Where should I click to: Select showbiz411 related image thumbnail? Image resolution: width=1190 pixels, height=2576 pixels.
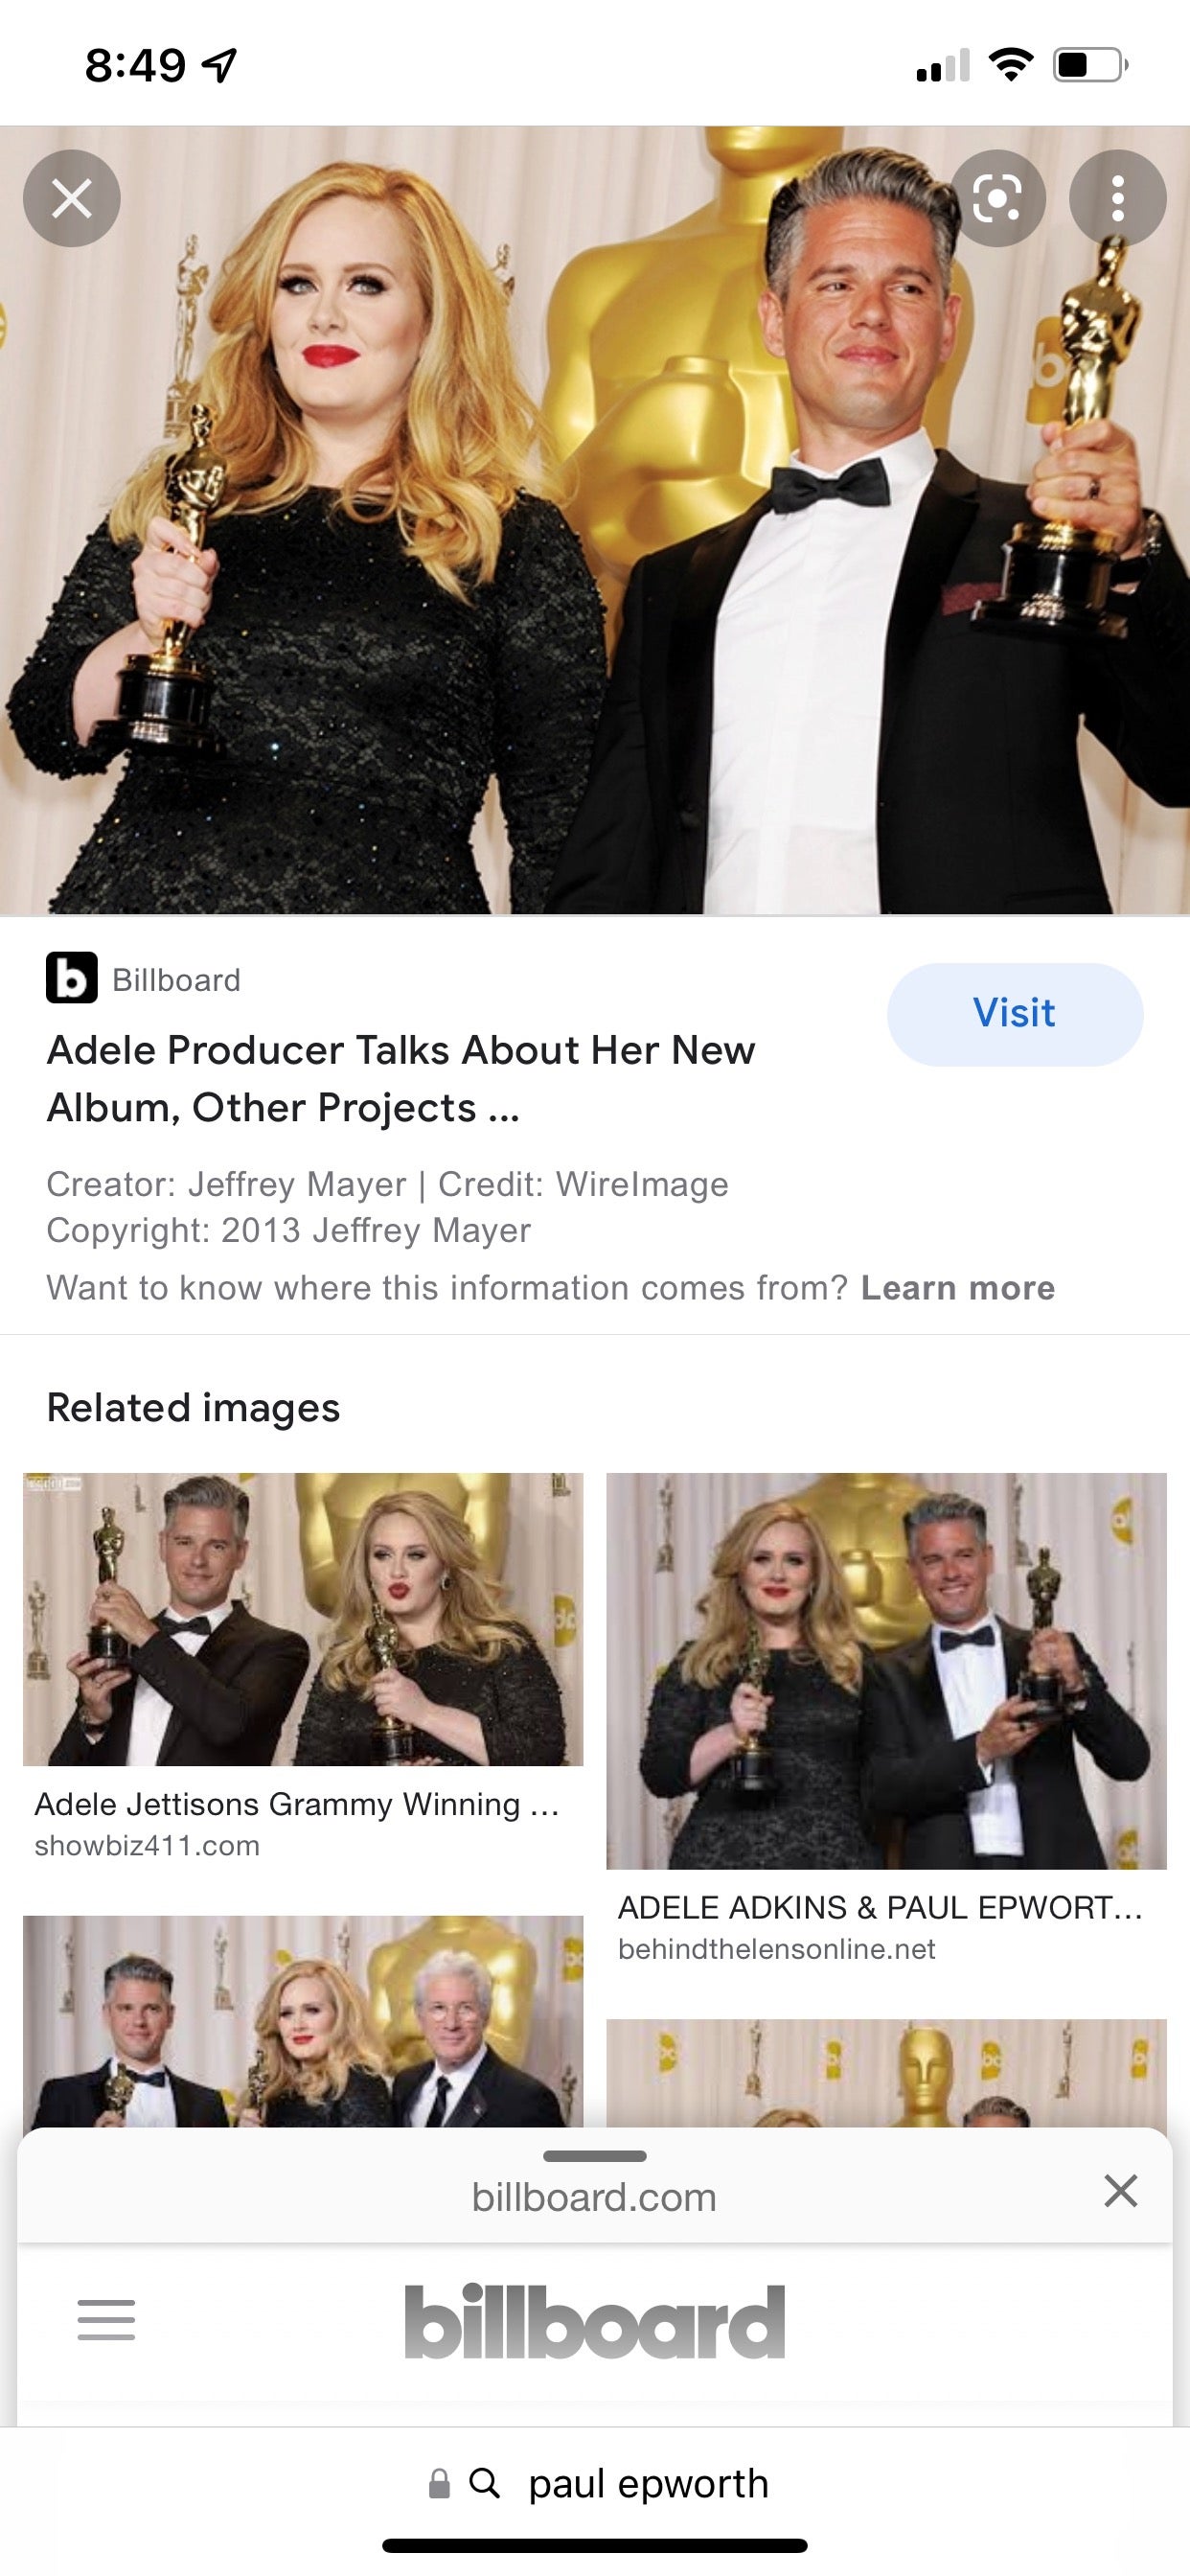pos(303,1619)
